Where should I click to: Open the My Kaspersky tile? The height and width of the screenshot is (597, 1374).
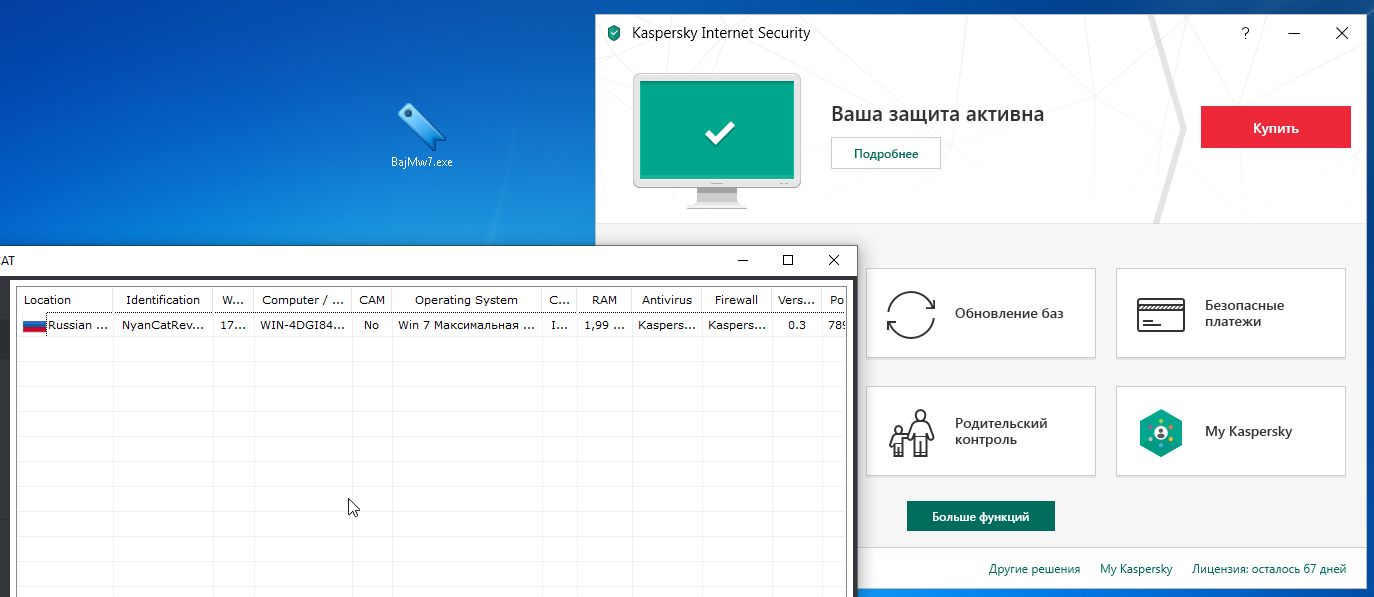(1231, 431)
